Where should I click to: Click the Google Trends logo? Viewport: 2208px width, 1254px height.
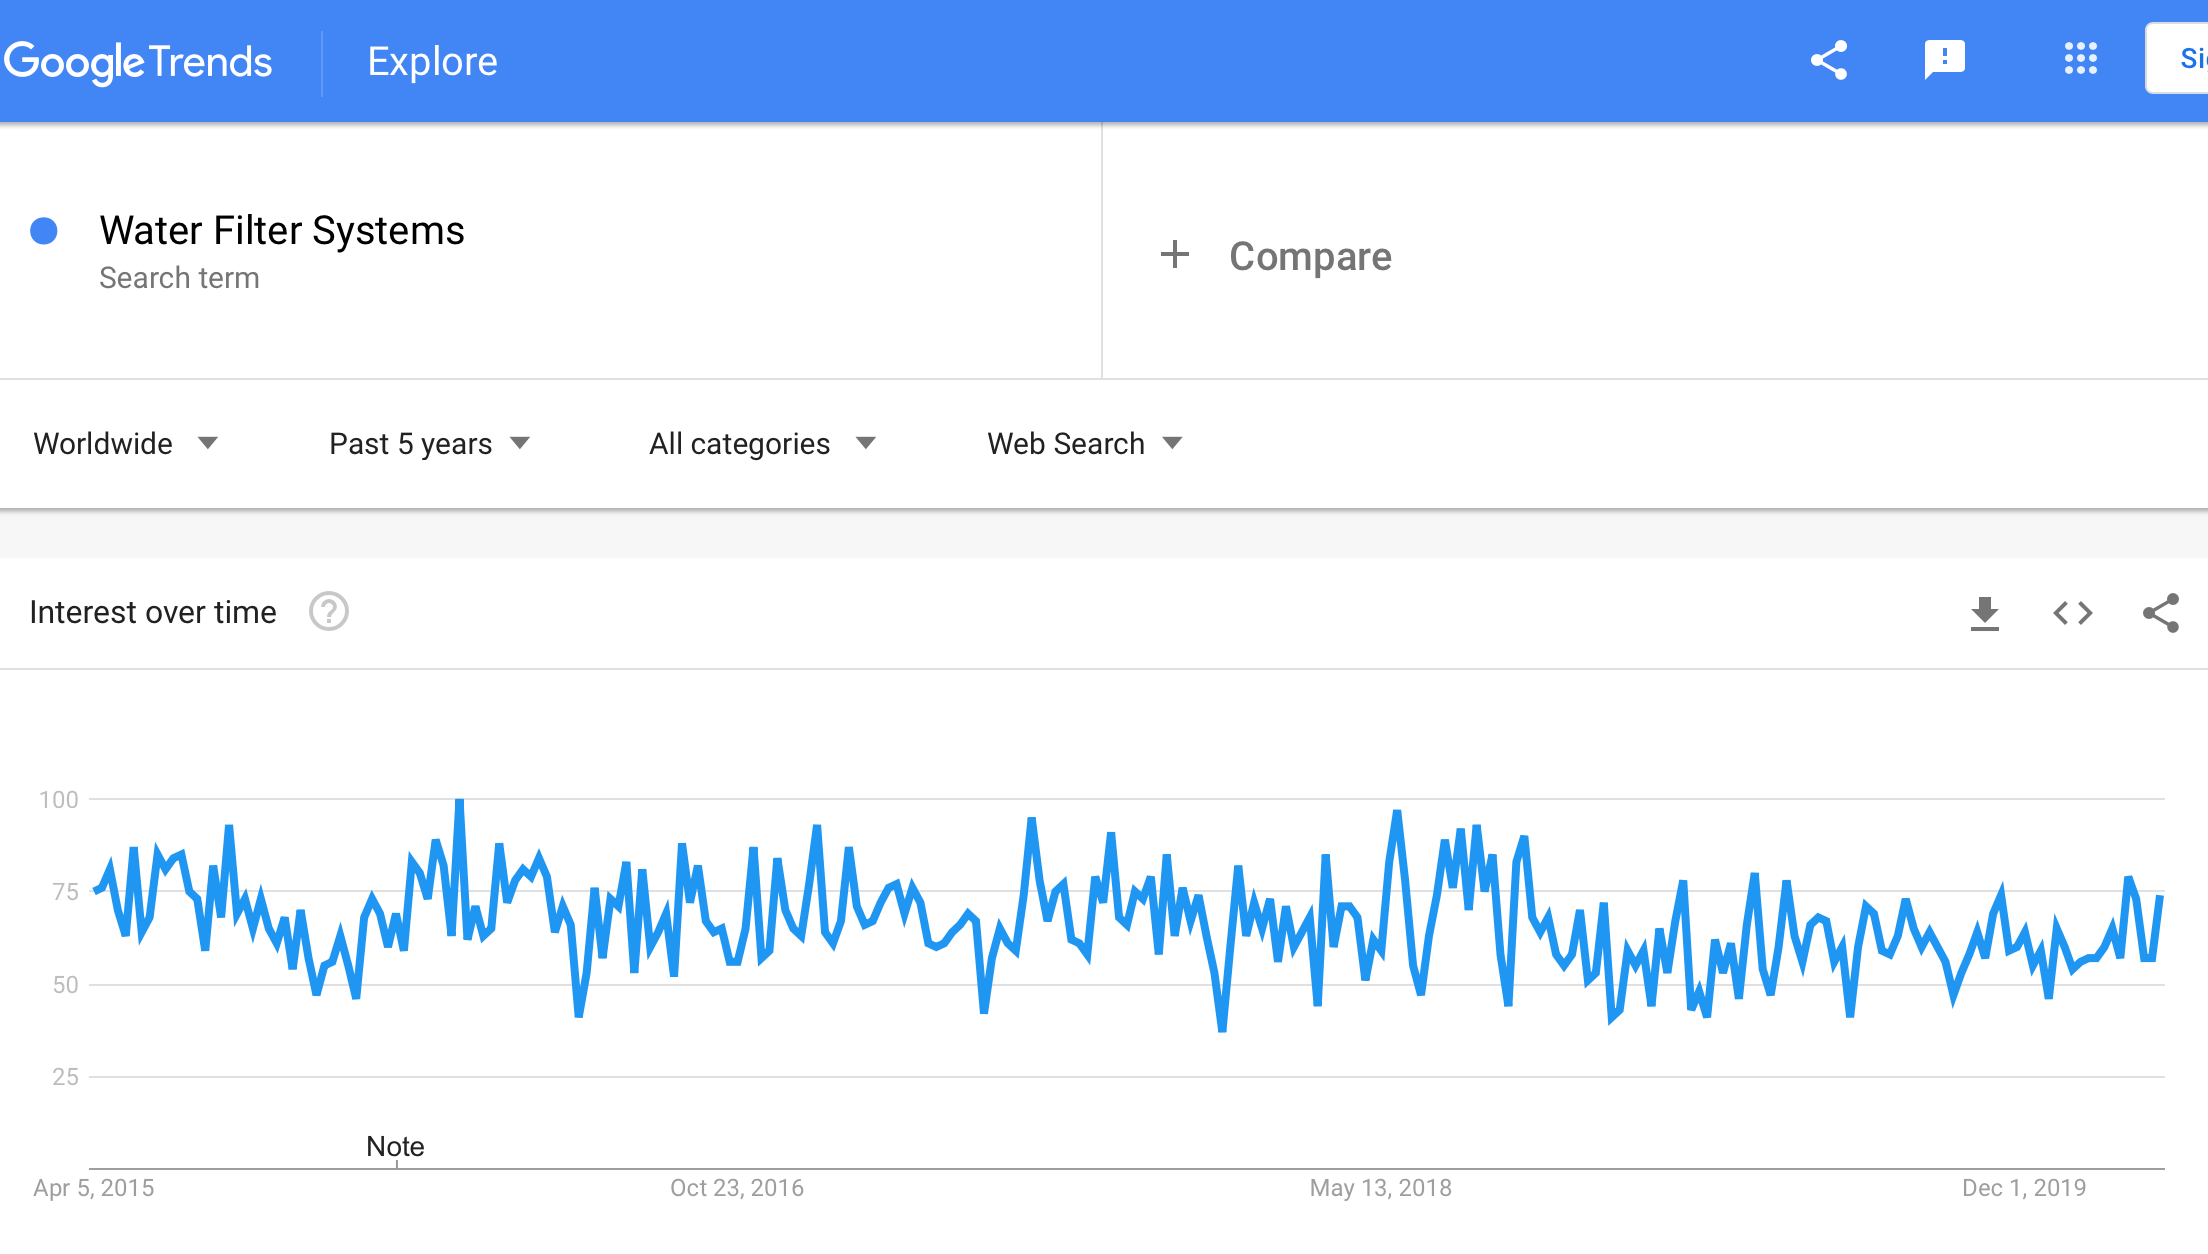click(x=138, y=62)
